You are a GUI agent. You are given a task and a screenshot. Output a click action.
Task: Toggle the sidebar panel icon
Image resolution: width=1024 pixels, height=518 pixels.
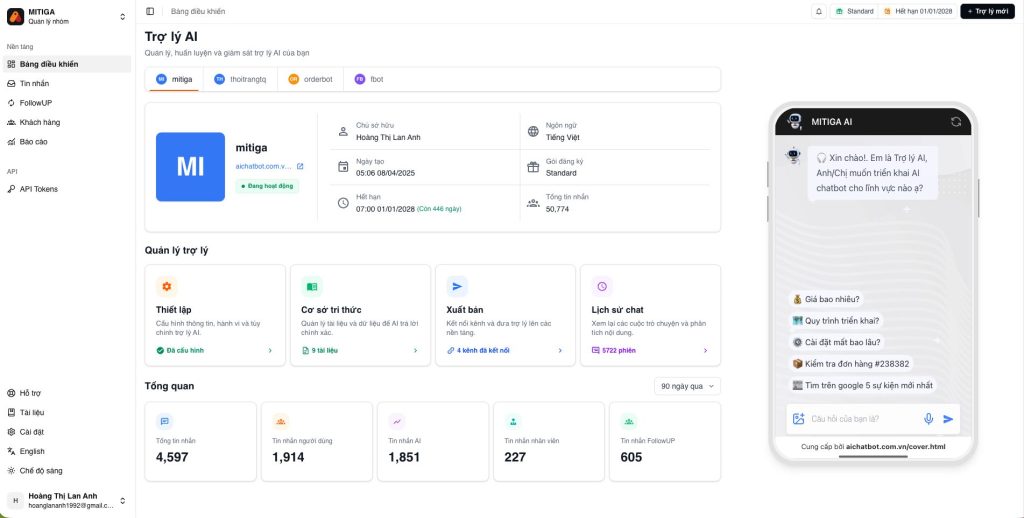tap(150, 11)
